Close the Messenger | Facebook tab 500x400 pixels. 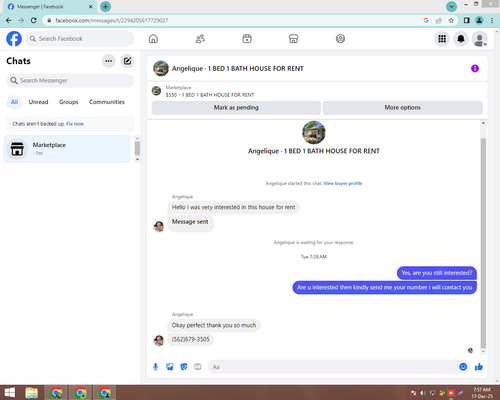[90, 7]
